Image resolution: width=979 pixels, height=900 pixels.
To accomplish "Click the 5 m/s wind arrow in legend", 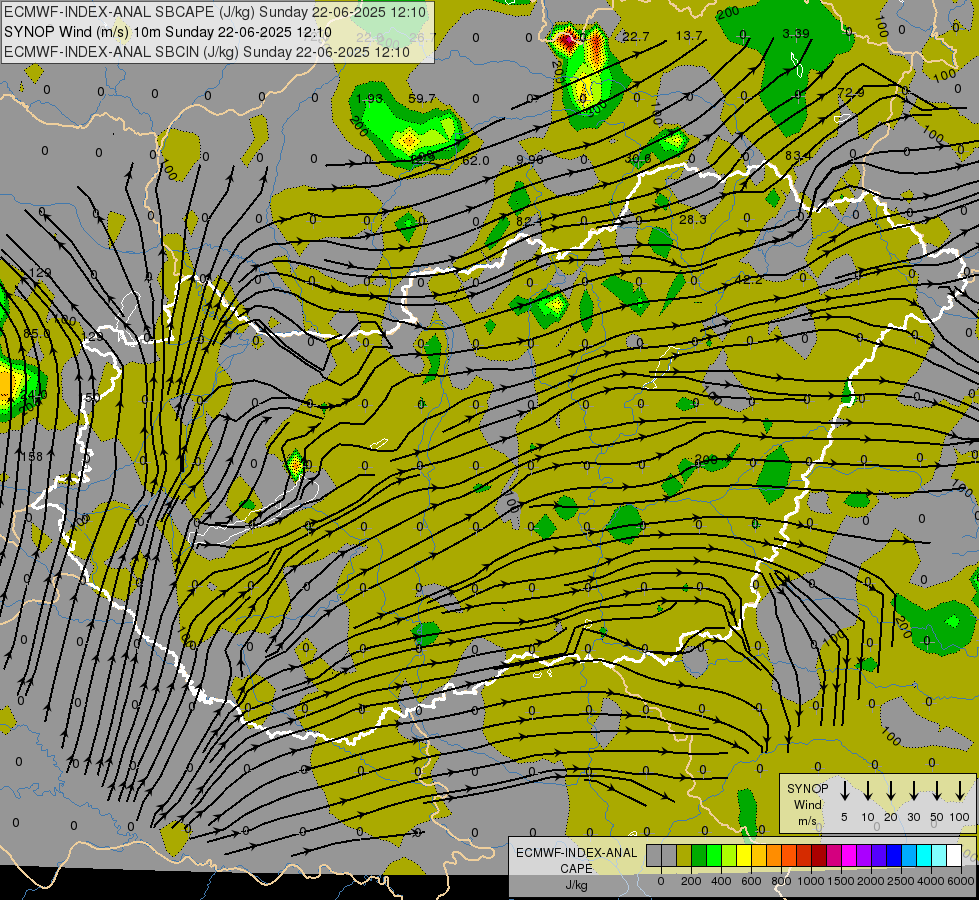I will [844, 791].
